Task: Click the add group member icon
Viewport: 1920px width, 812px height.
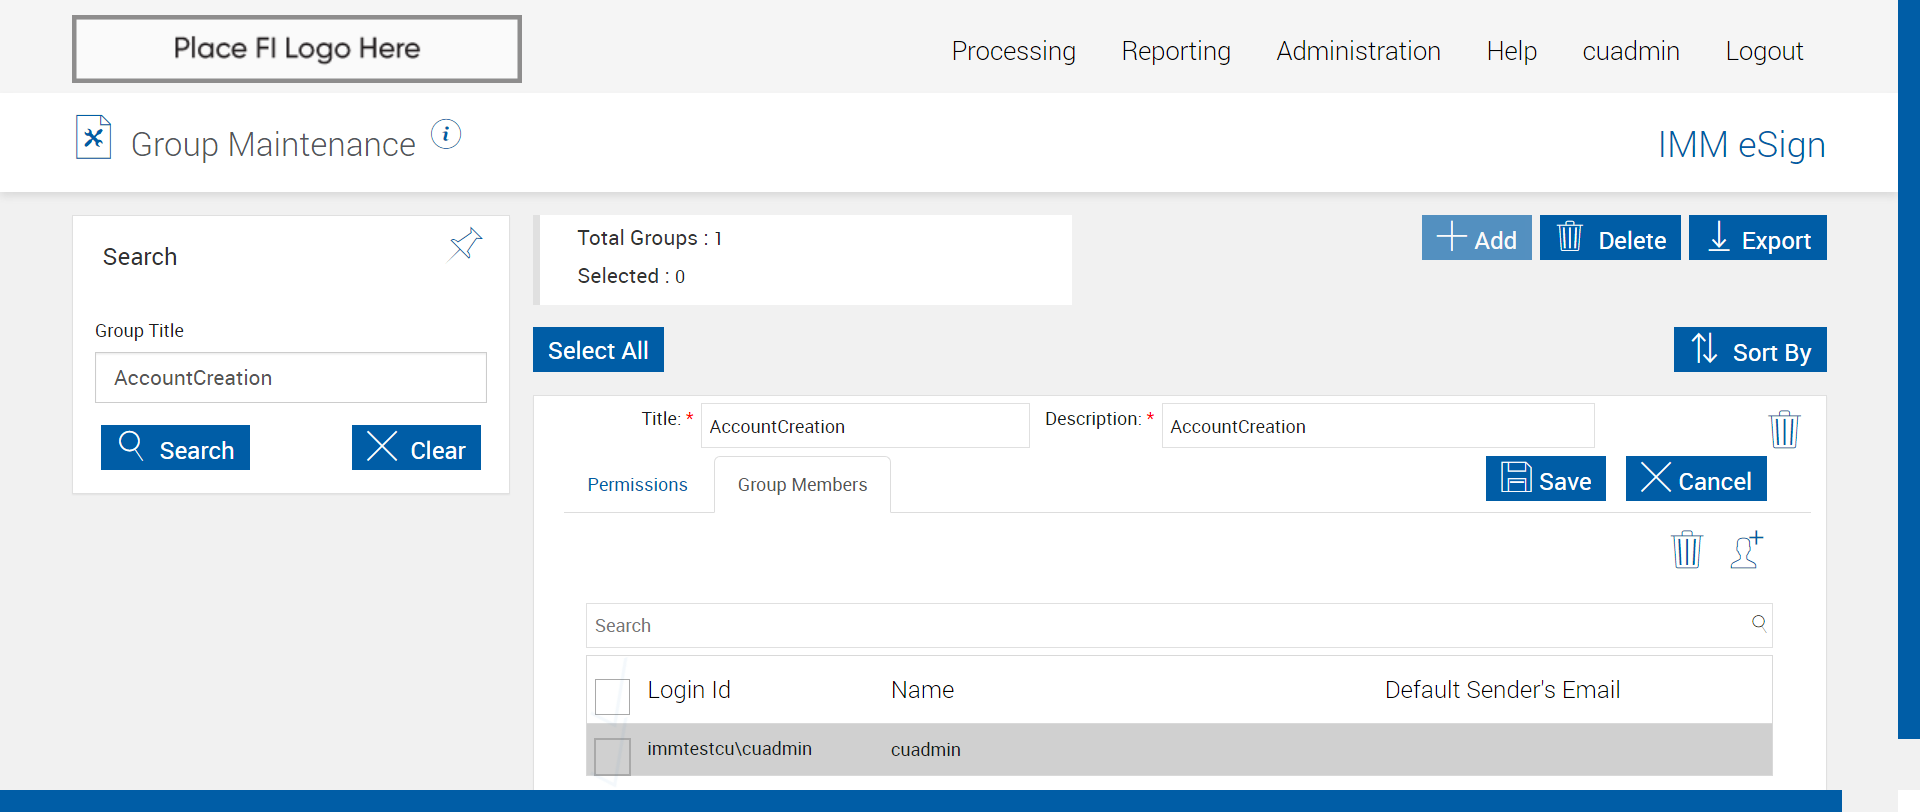Action: [1746, 549]
